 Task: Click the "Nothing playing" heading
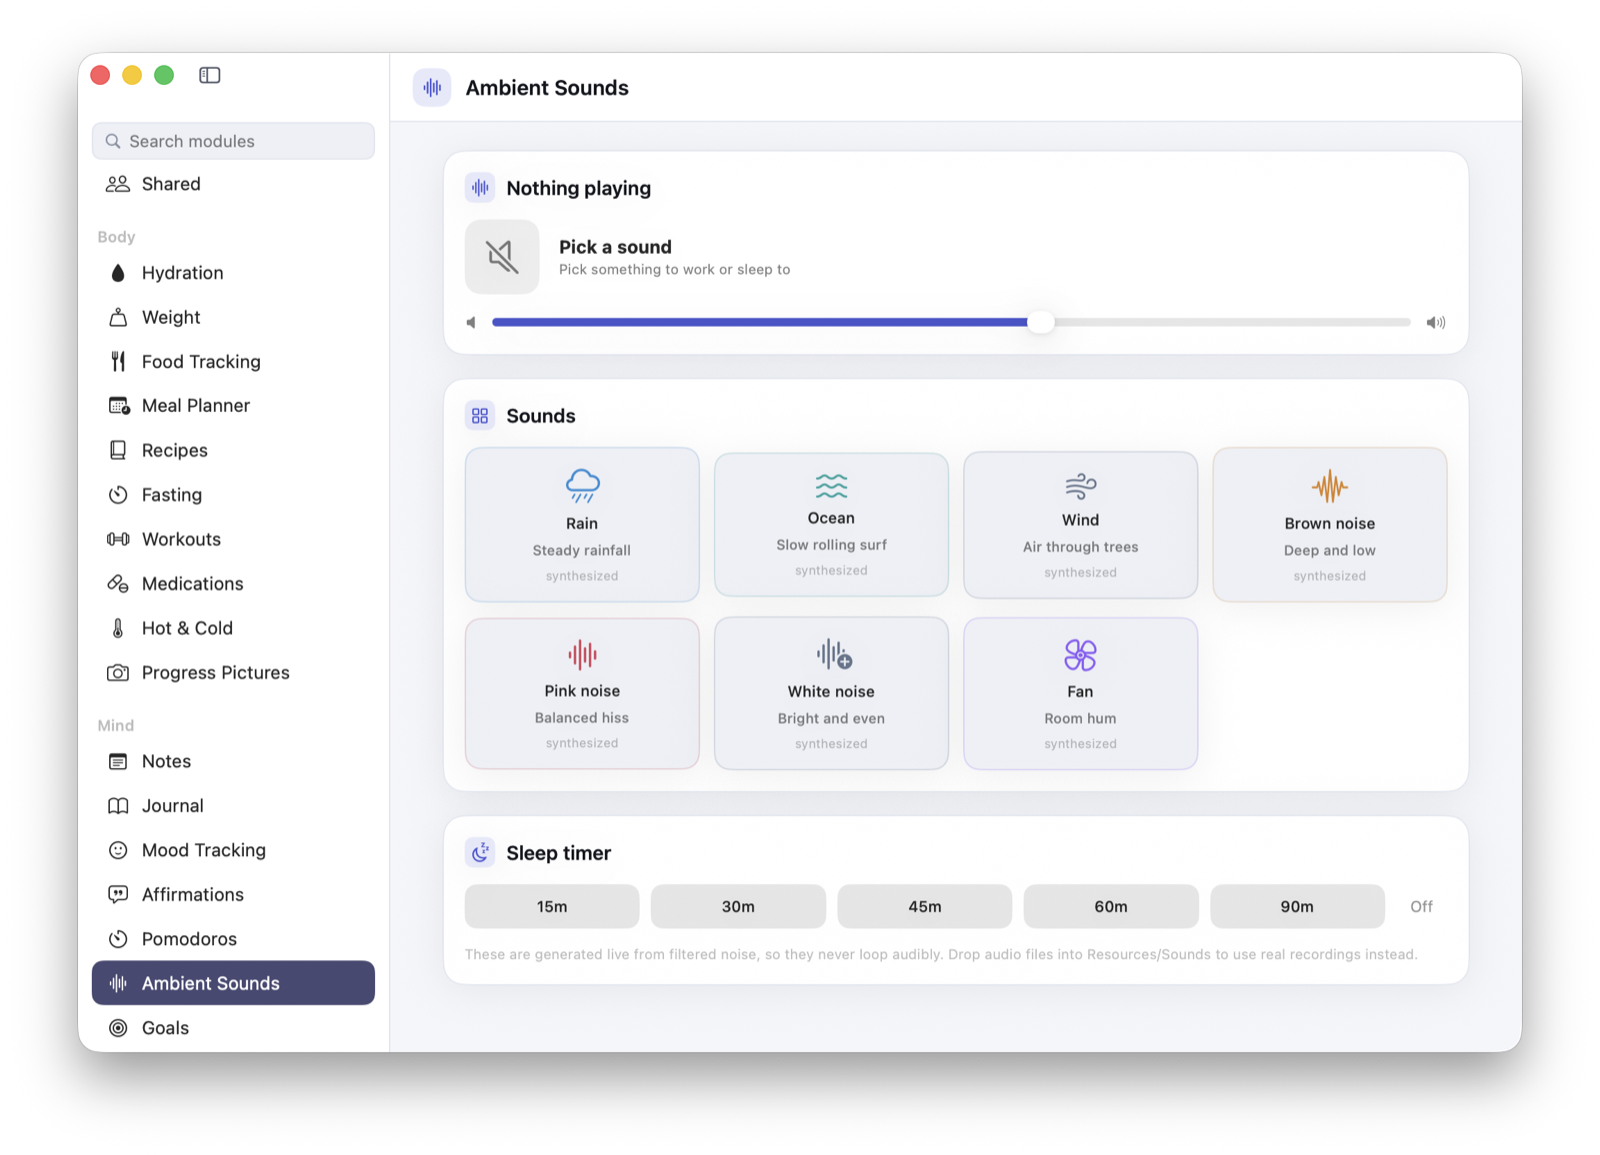coord(578,188)
